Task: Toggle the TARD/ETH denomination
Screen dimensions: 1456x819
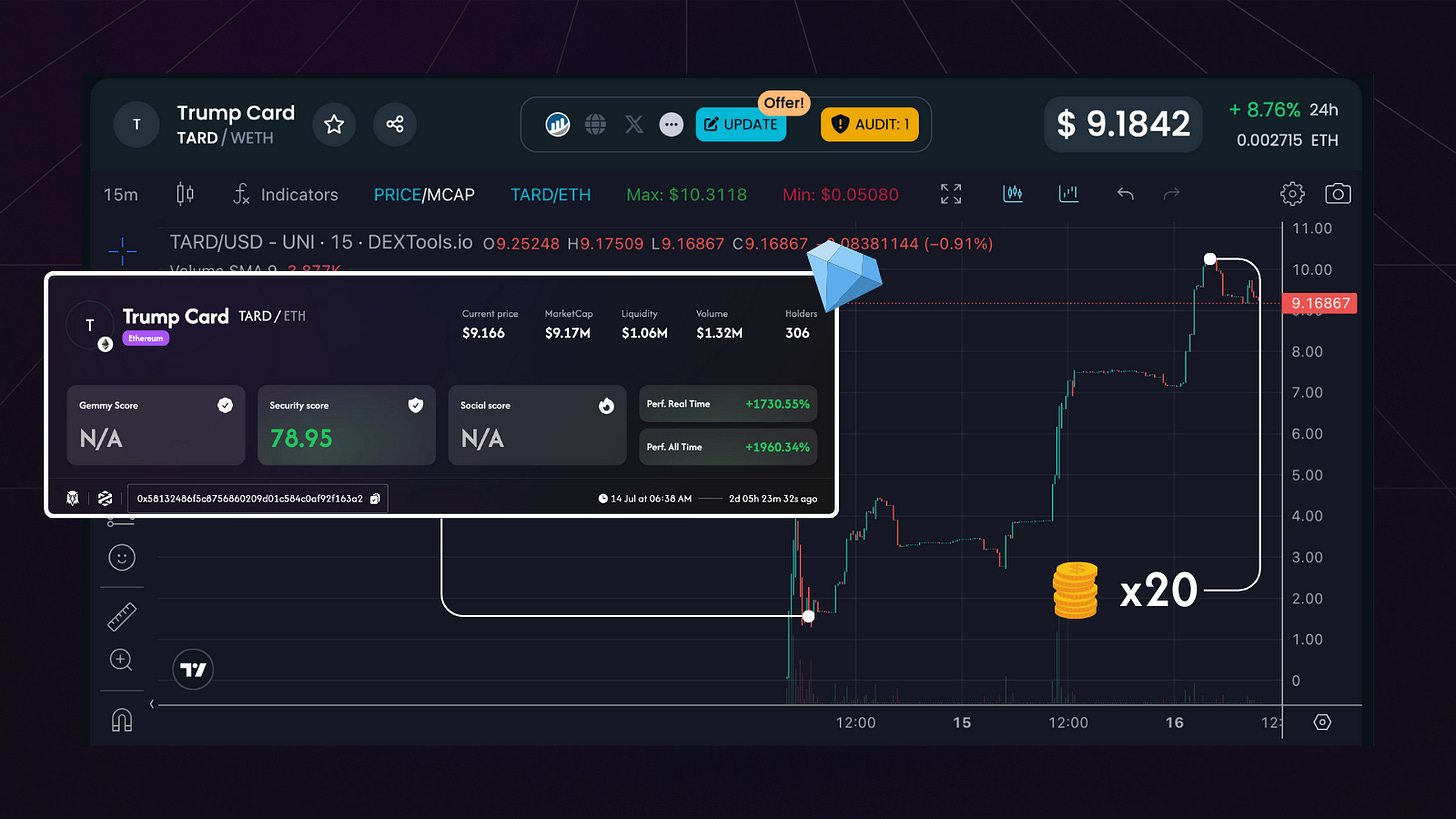Action: pos(550,194)
